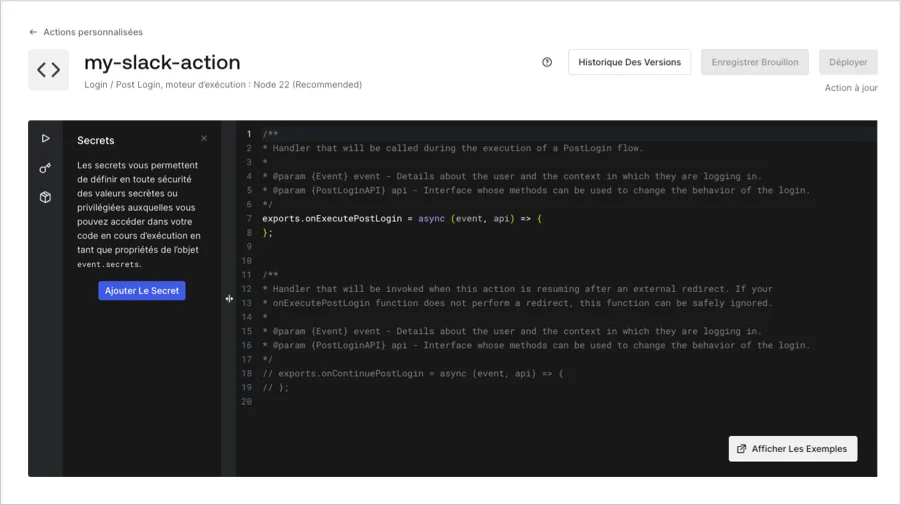This screenshot has width=901, height=505.
Task: Click the closing '};' on line 8
Action: point(268,233)
